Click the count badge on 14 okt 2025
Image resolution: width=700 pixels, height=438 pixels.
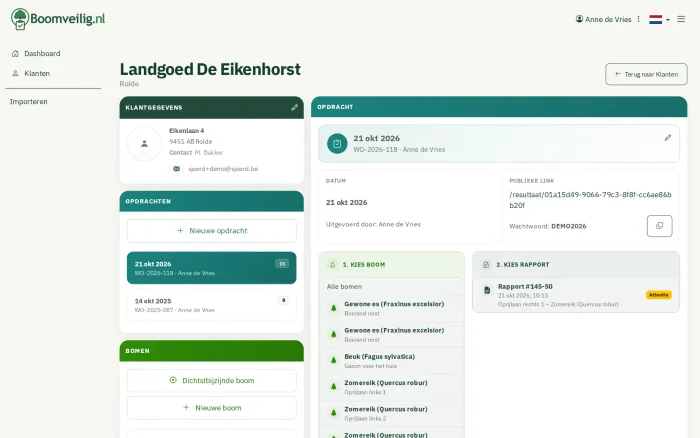[x=283, y=300]
